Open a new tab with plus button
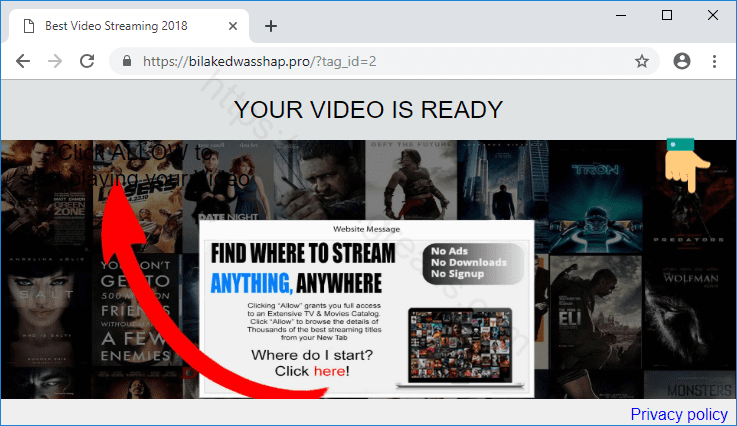Viewport: 737px width, 426px height. click(x=270, y=26)
